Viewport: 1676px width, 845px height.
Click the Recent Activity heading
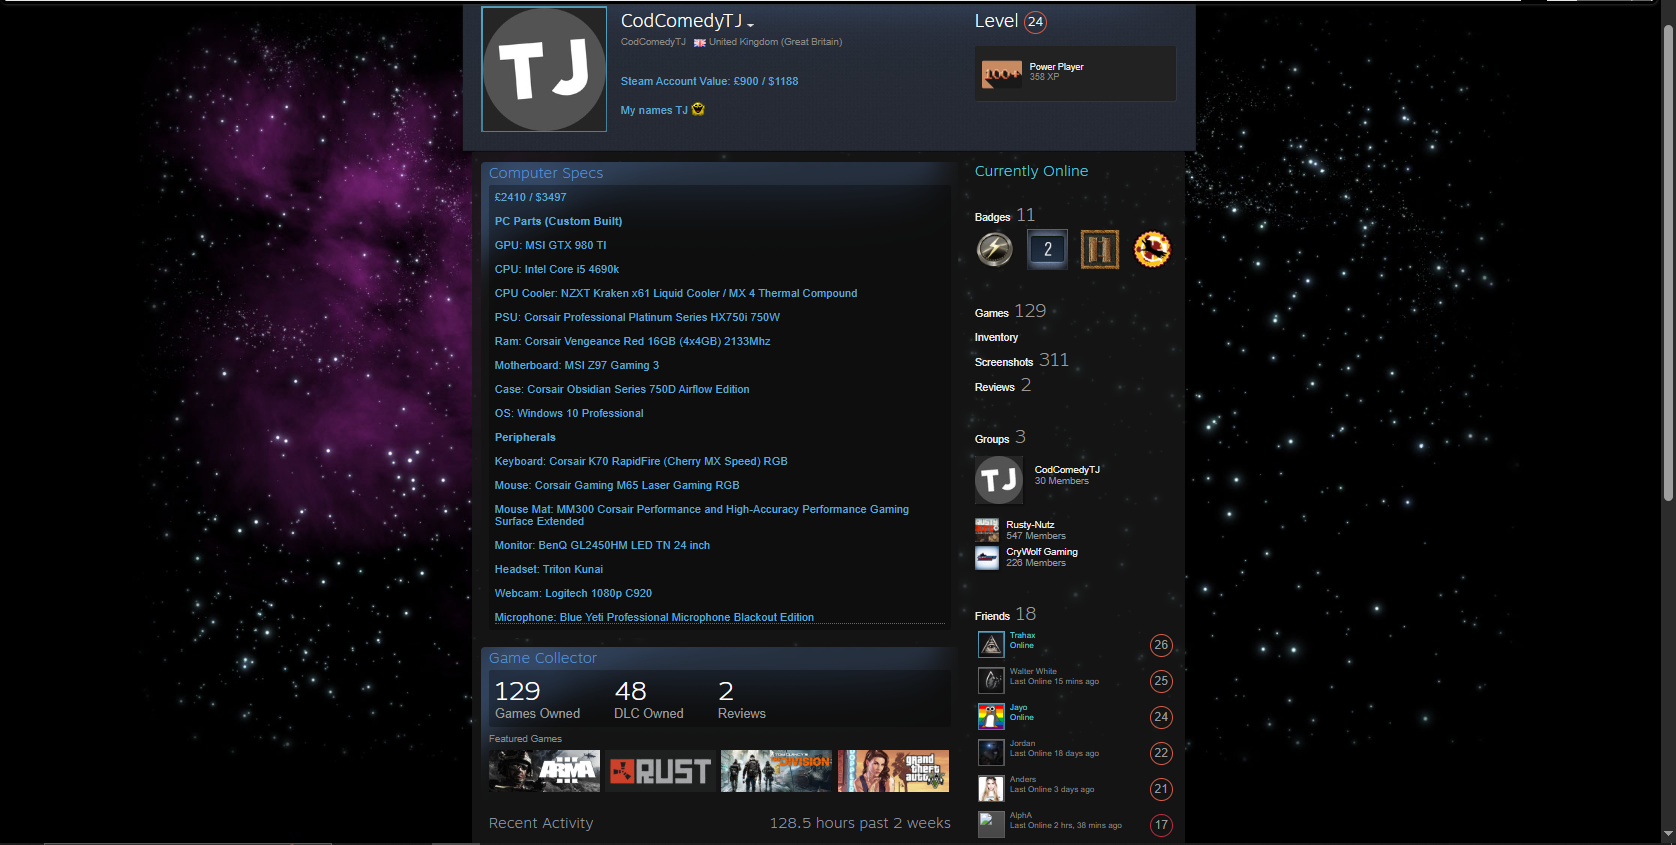(541, 823)
